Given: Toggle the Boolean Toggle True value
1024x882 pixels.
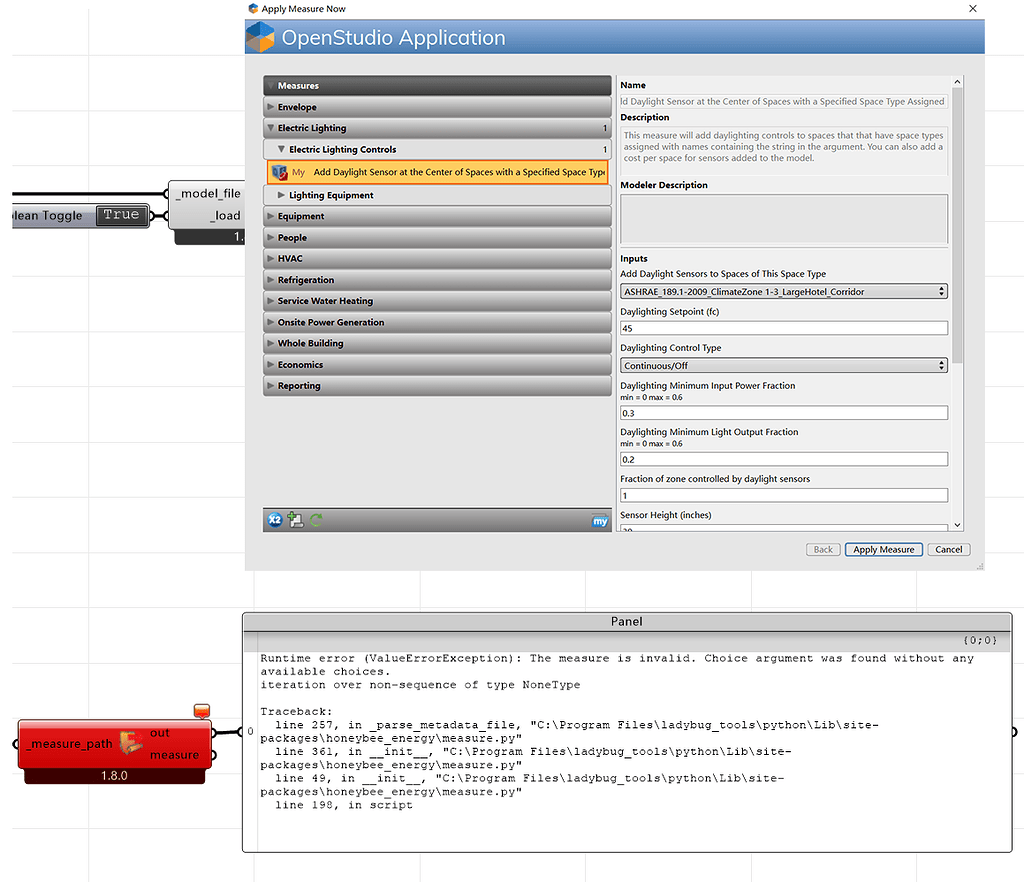Looking at the screenshot, I should pos(121,215).
